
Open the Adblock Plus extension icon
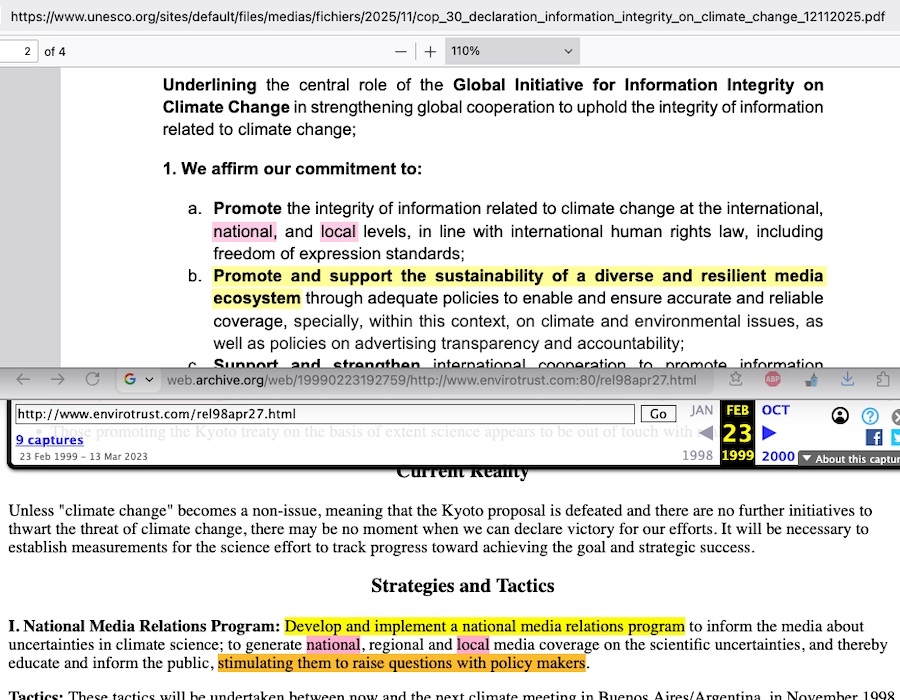(x=772, y=380)
